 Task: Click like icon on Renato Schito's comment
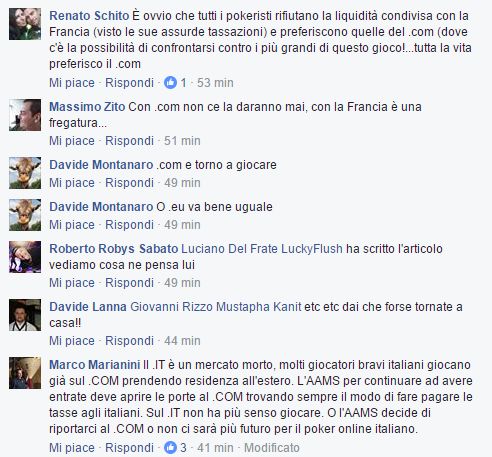170,82
